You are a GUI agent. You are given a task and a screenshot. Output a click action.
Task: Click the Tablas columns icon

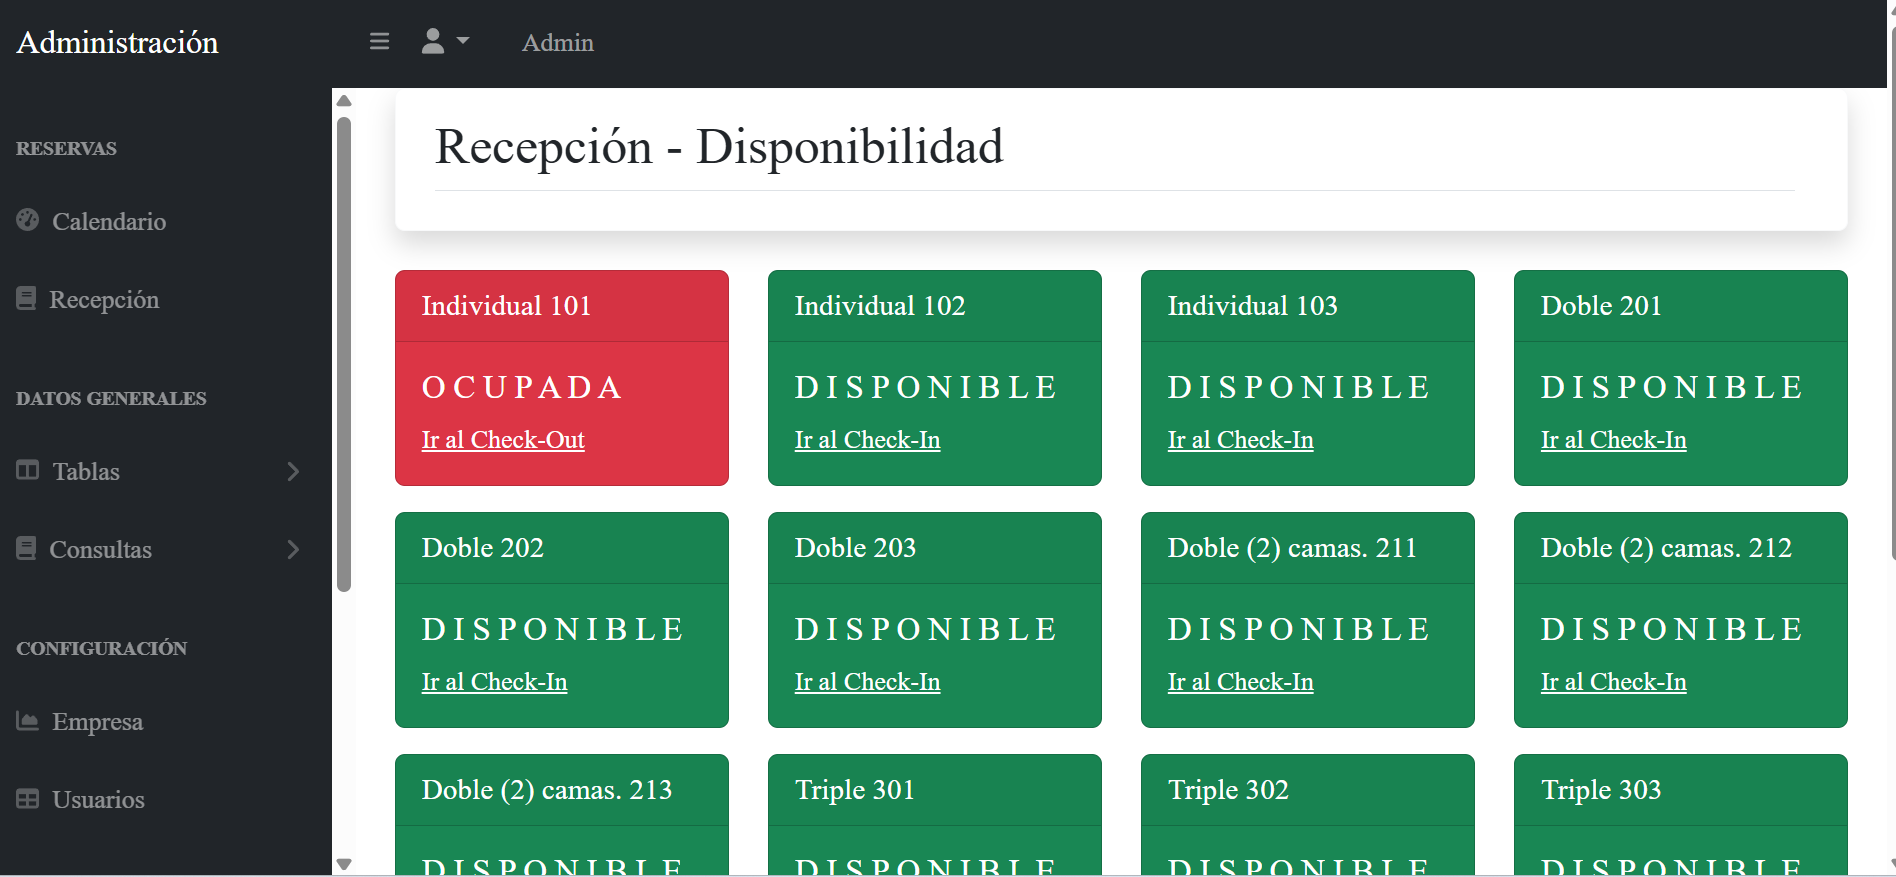click(x=28, y=470)
